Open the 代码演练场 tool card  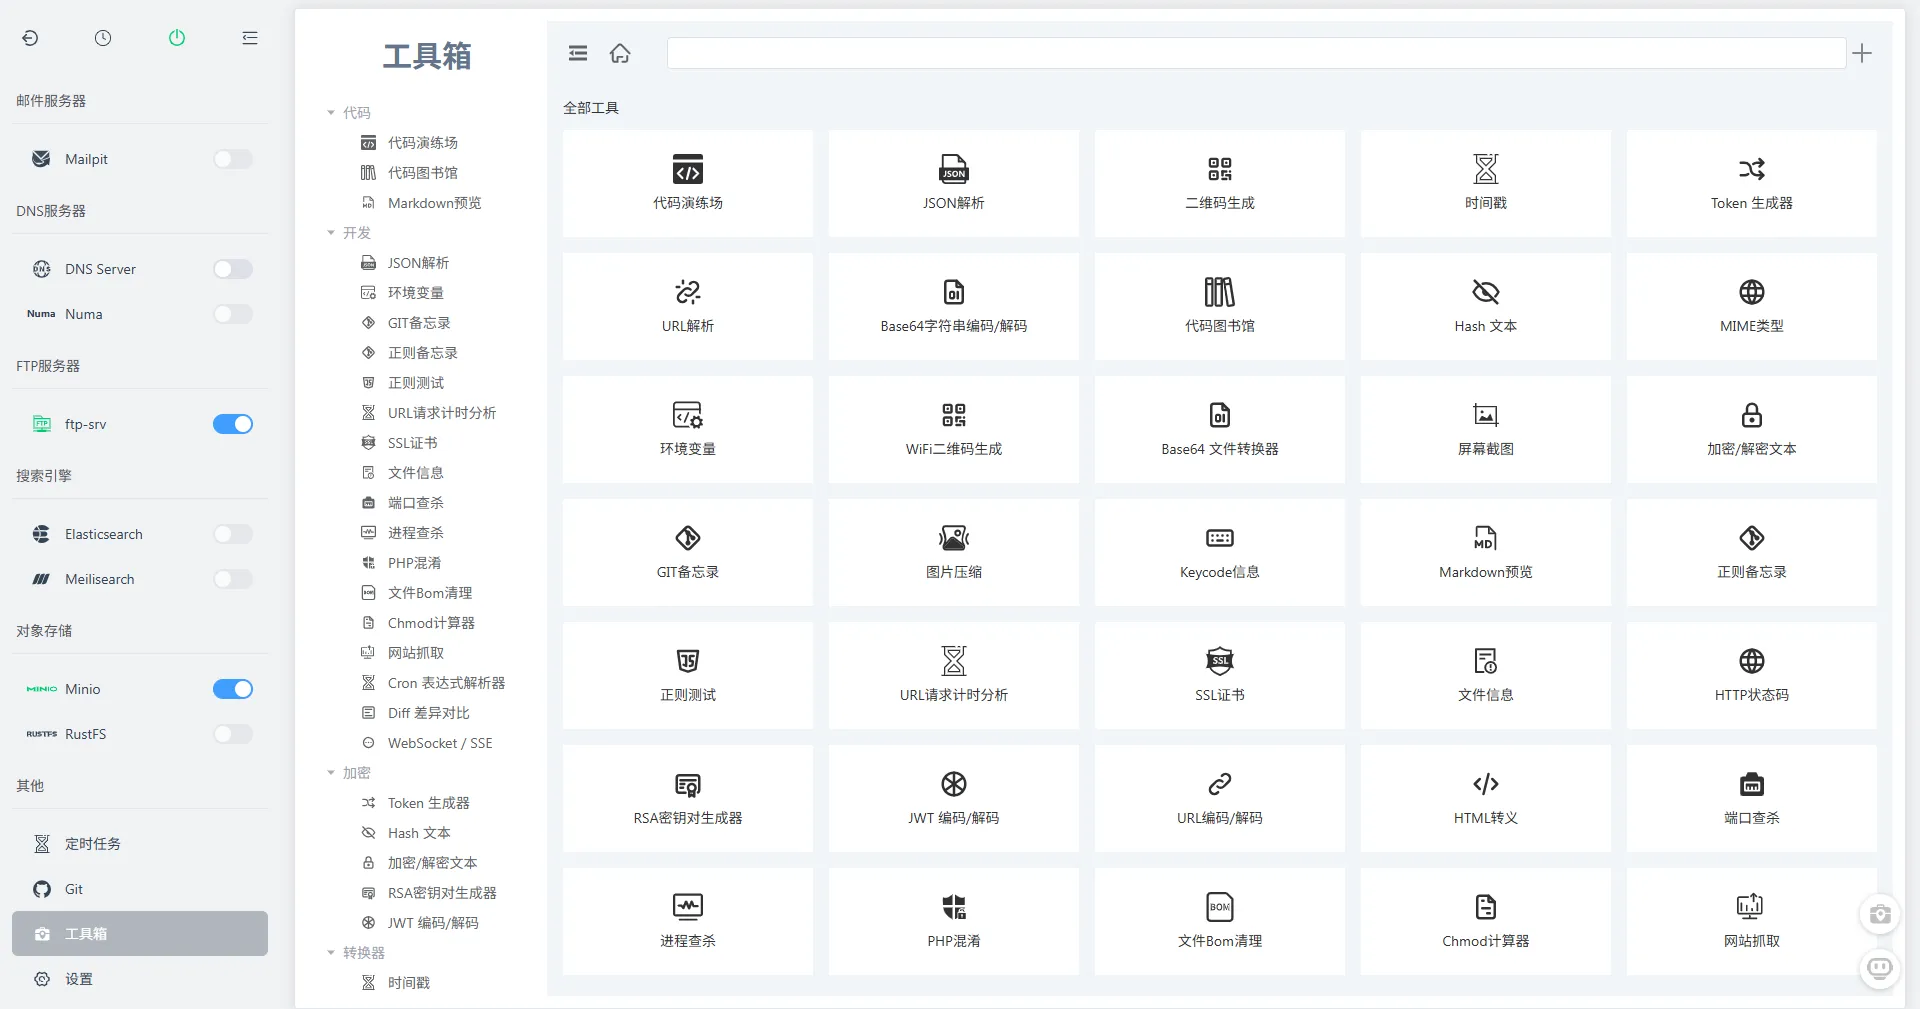pyautogui.click(x=688, y=183)
